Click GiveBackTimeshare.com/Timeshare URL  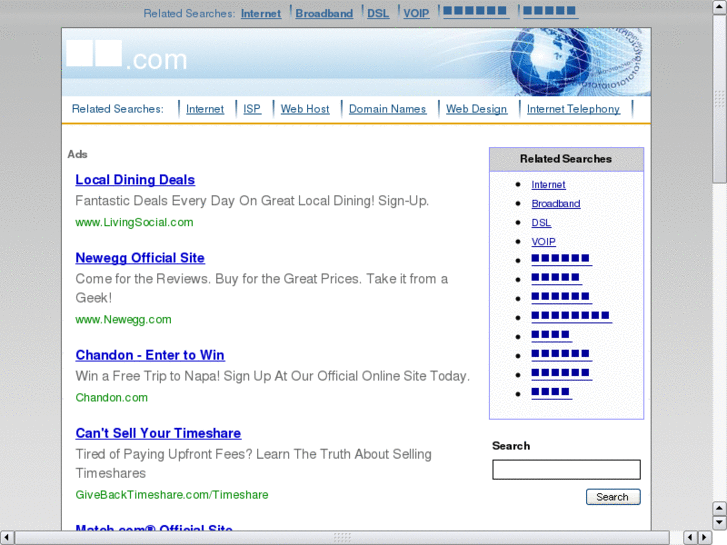172,495
